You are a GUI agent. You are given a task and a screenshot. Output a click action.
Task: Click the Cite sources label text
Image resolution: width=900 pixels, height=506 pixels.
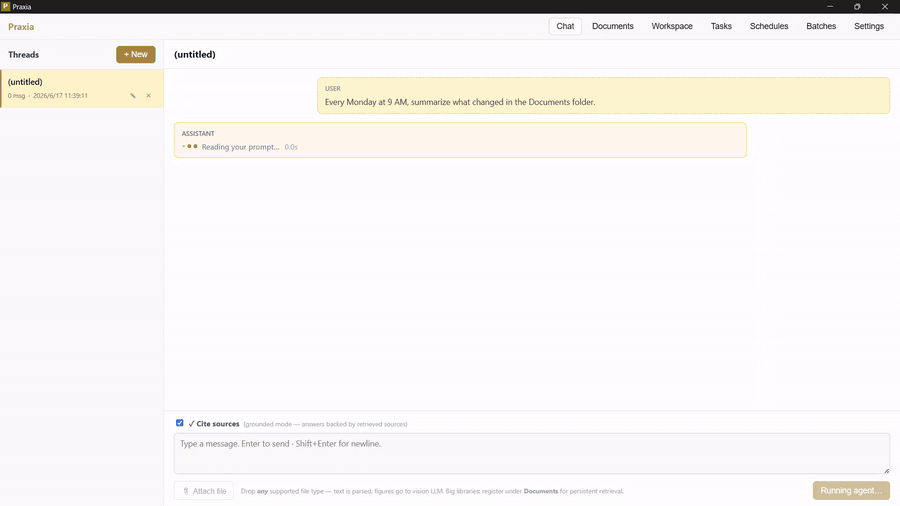coord(218,424)
